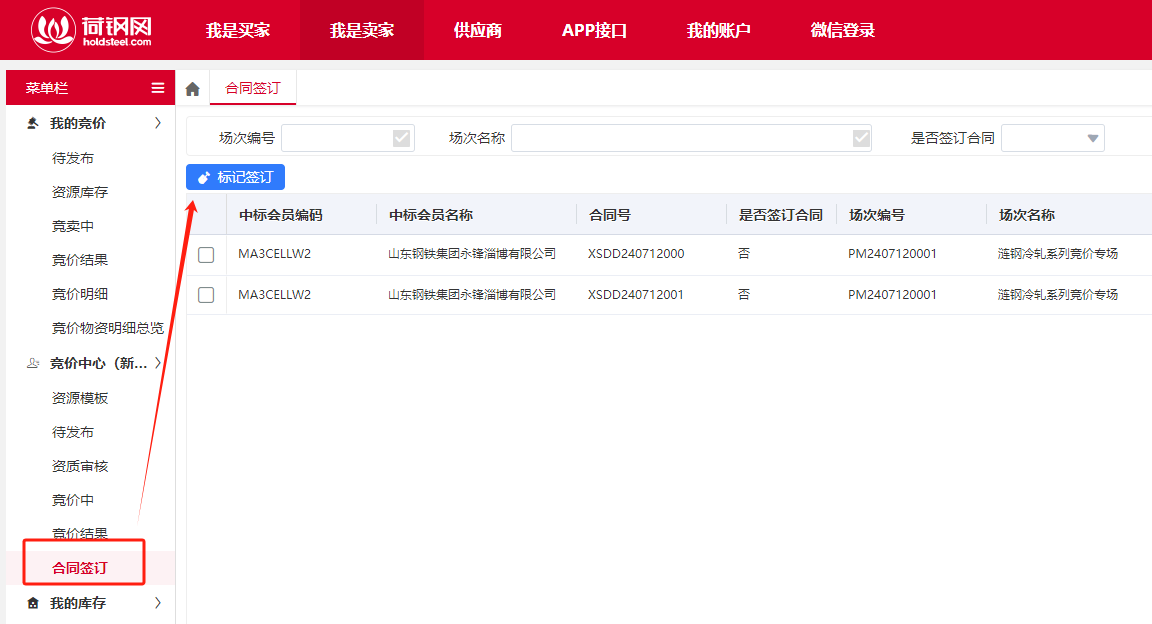Click 山东钢铁集团永锋淄博有限公司 in XSDD240712001's row

pos(472,295)
